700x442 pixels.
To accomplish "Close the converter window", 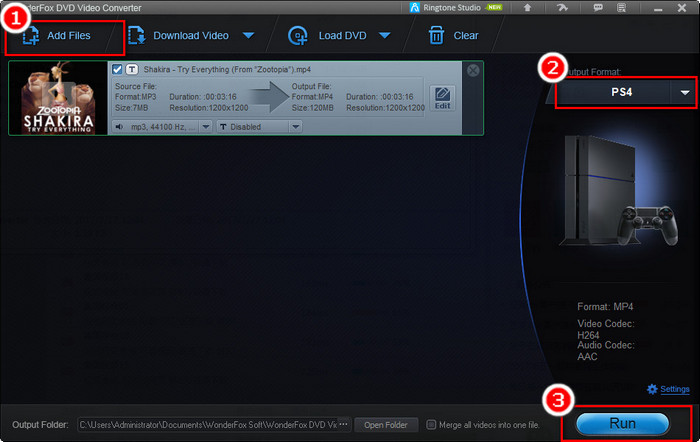I will click(x=682, y=8).
